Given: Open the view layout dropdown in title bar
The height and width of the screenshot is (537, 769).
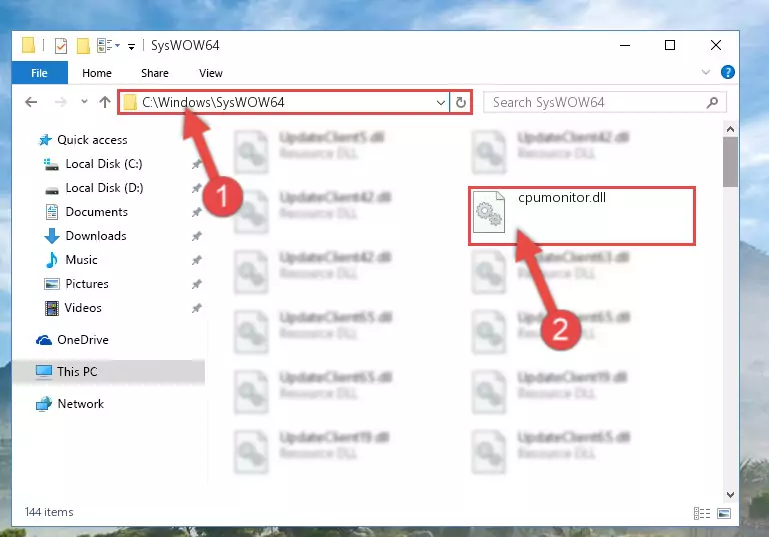Looking at the screenshot, I should [108, 46].
